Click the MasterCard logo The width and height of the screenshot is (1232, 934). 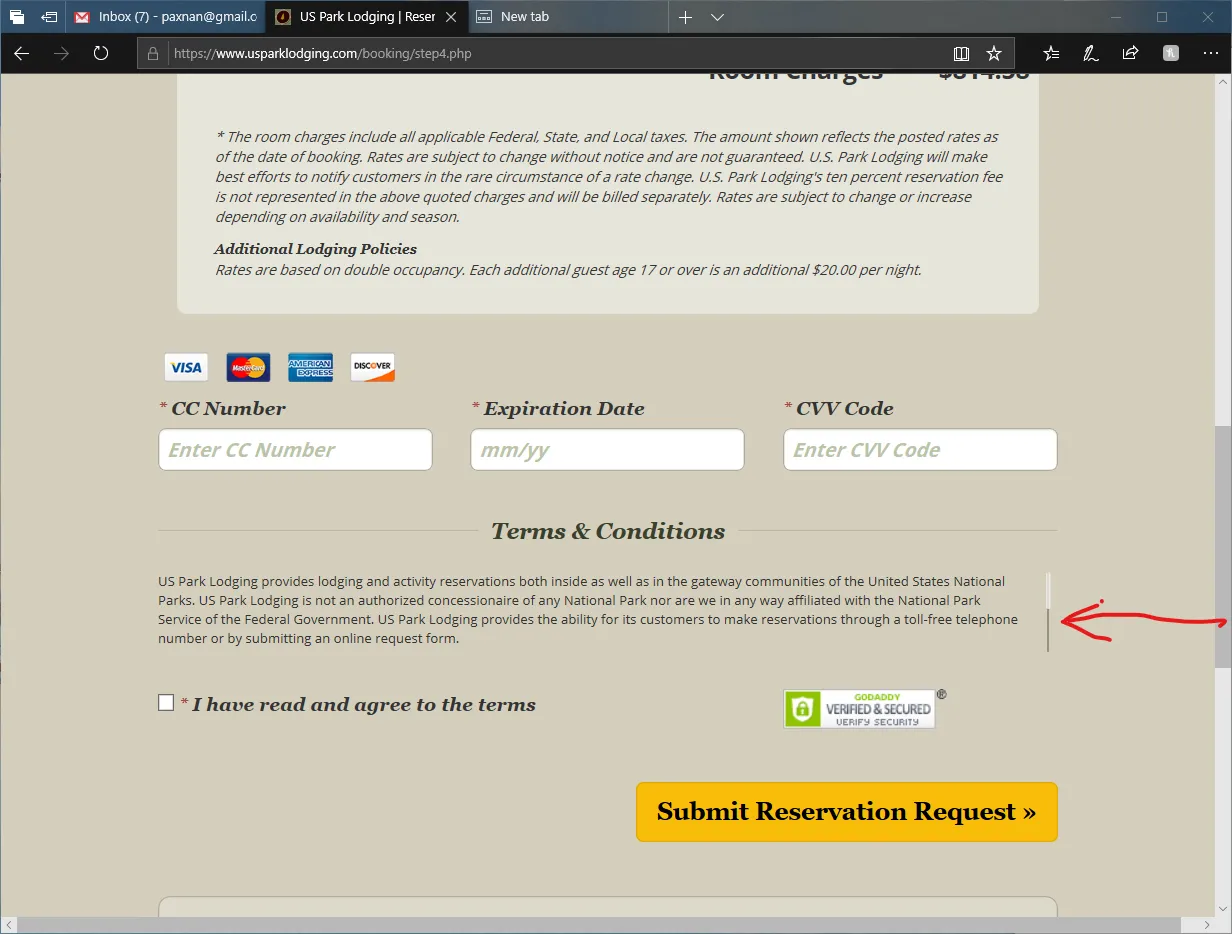(x=248, y=367)
